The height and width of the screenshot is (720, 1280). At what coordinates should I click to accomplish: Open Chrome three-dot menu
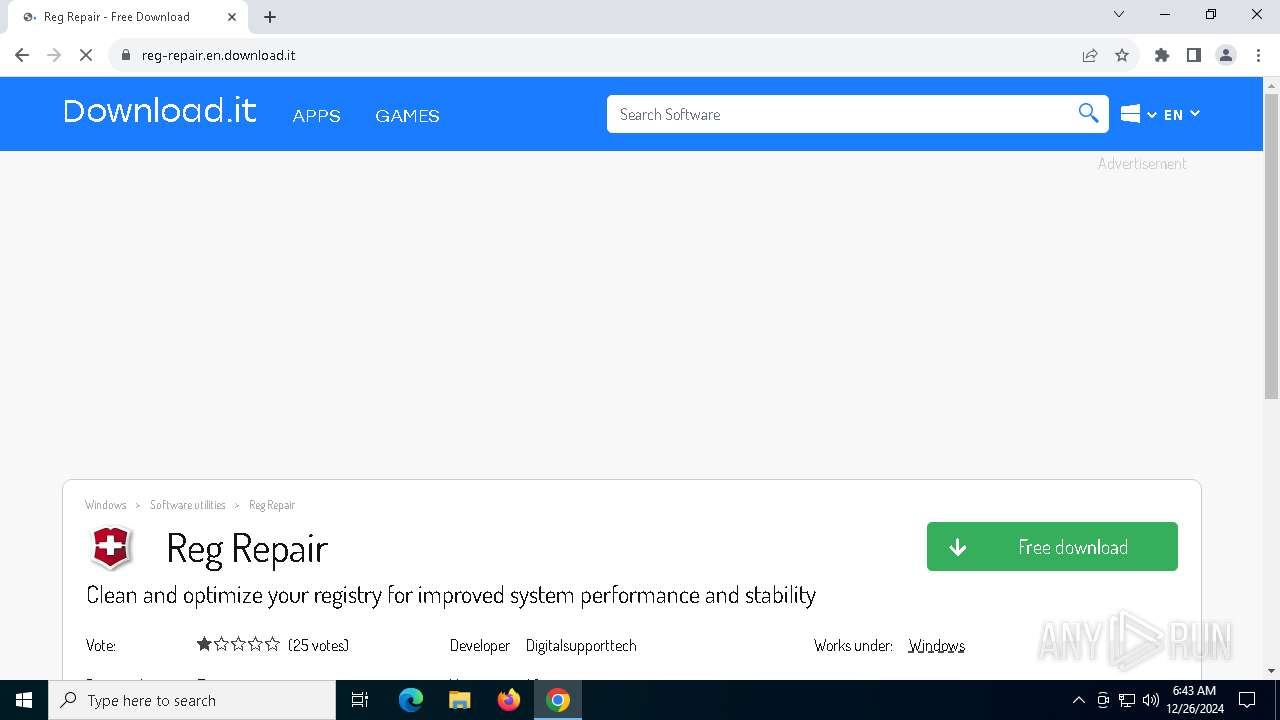point(1258,55)
